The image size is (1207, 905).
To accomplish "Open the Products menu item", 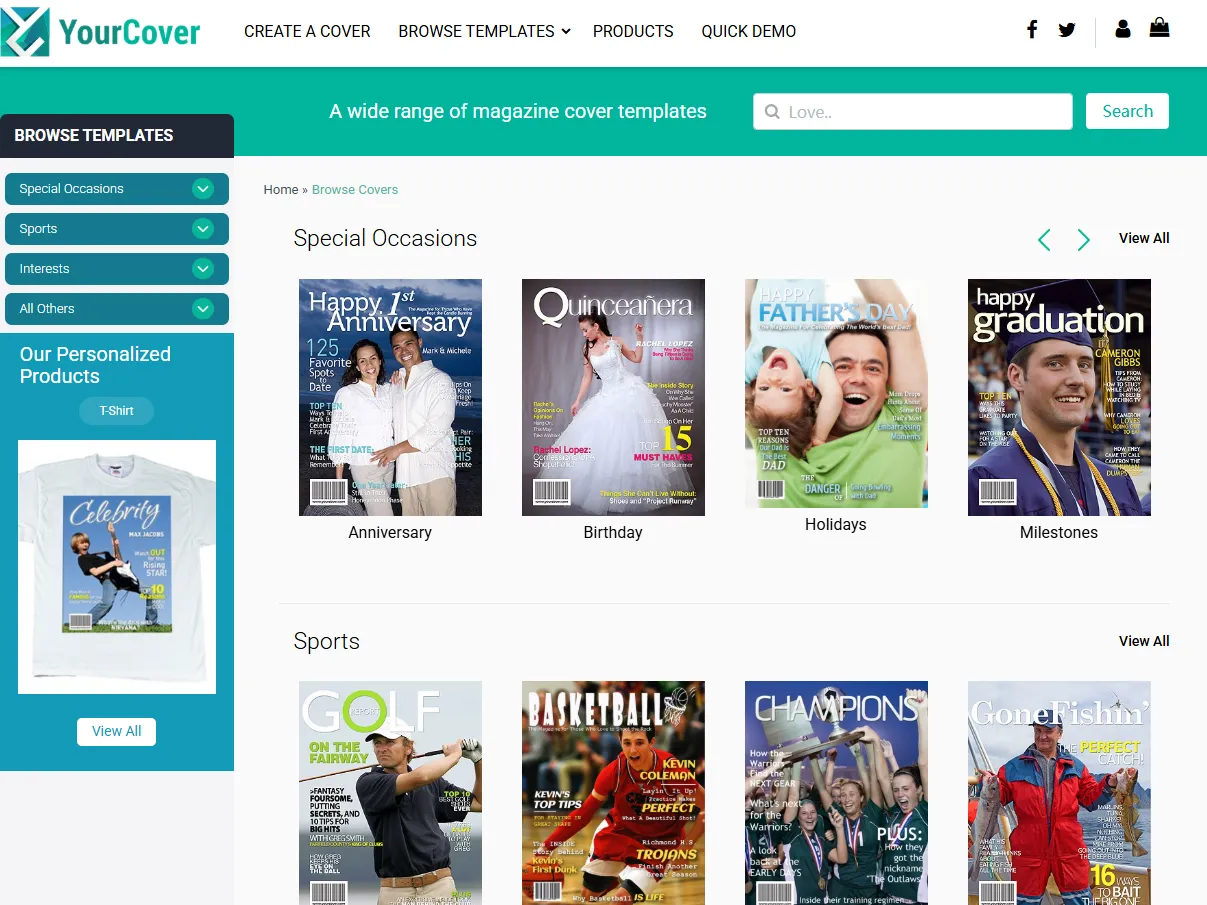I will coord(633,31).
